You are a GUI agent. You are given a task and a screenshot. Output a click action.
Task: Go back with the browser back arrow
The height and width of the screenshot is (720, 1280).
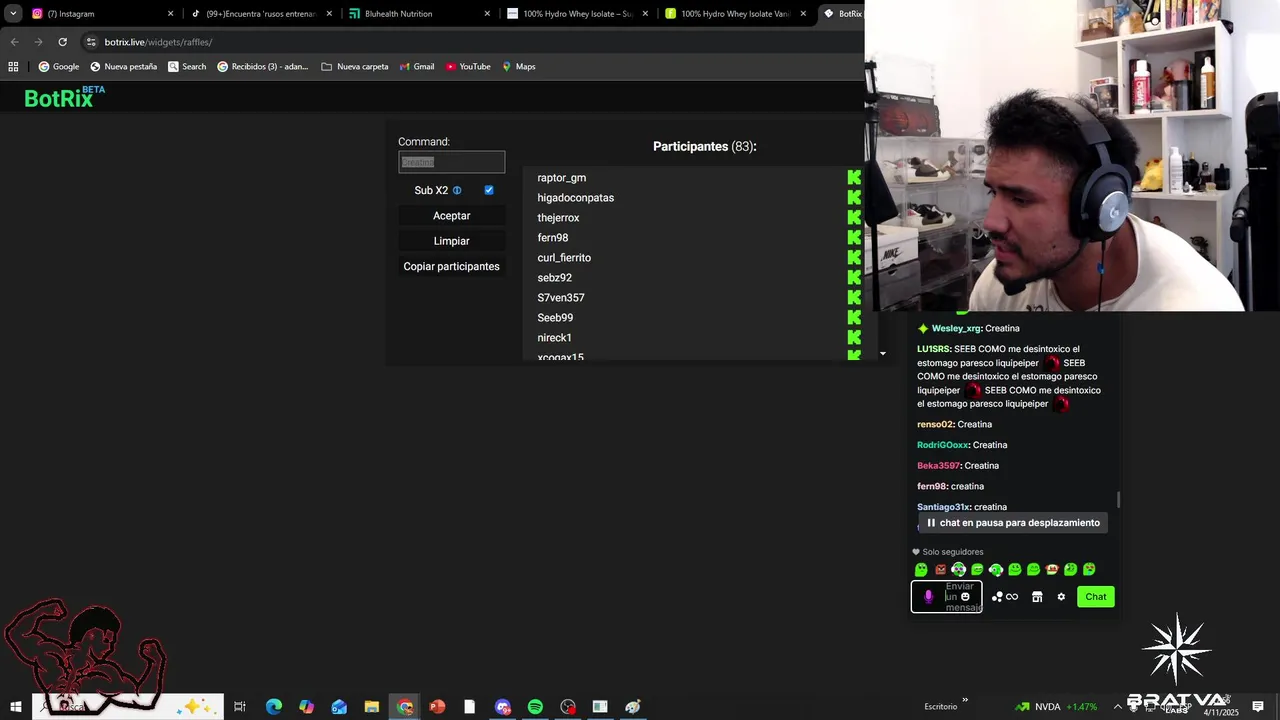[x=14, y=42]
